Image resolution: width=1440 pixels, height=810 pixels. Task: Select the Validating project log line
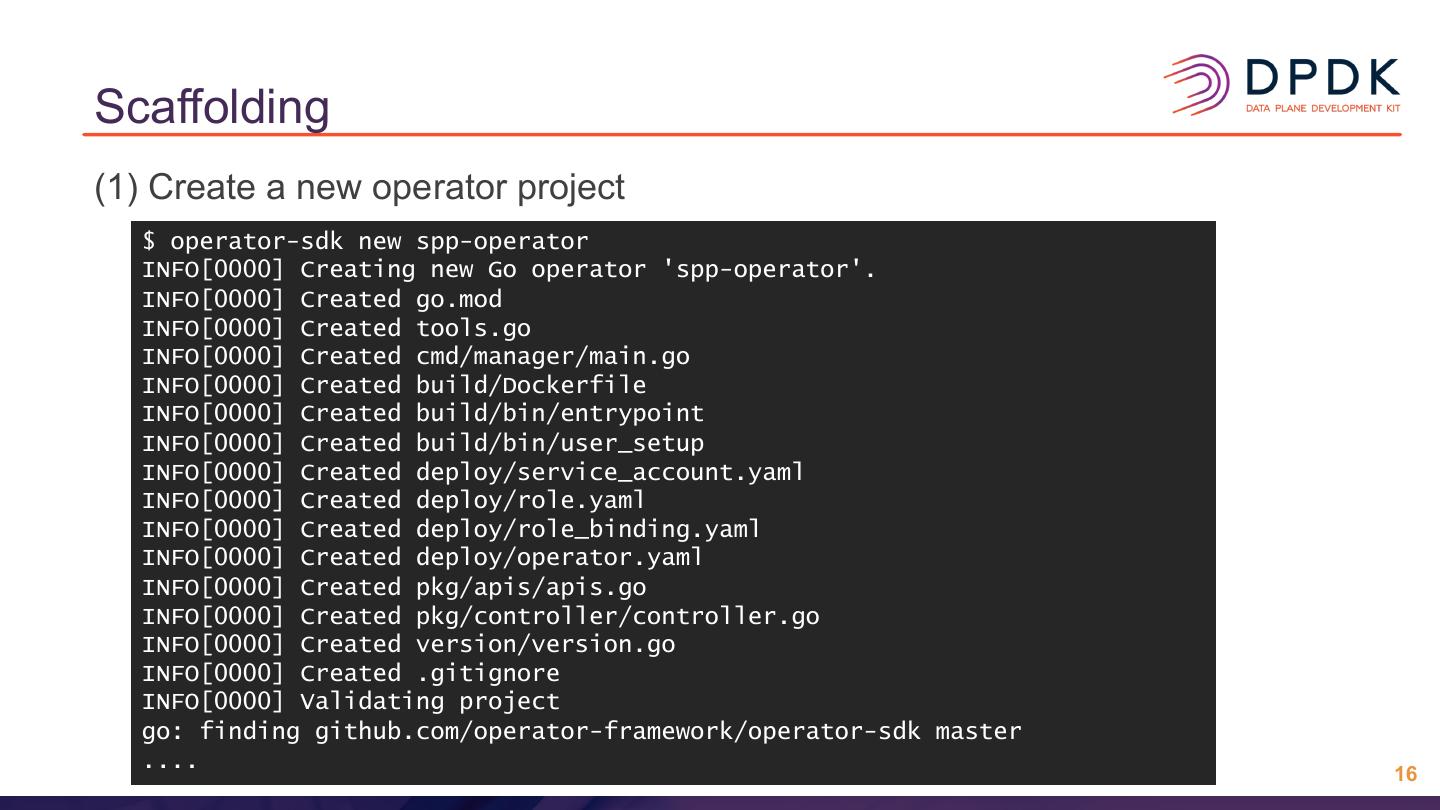click(350, 701)
